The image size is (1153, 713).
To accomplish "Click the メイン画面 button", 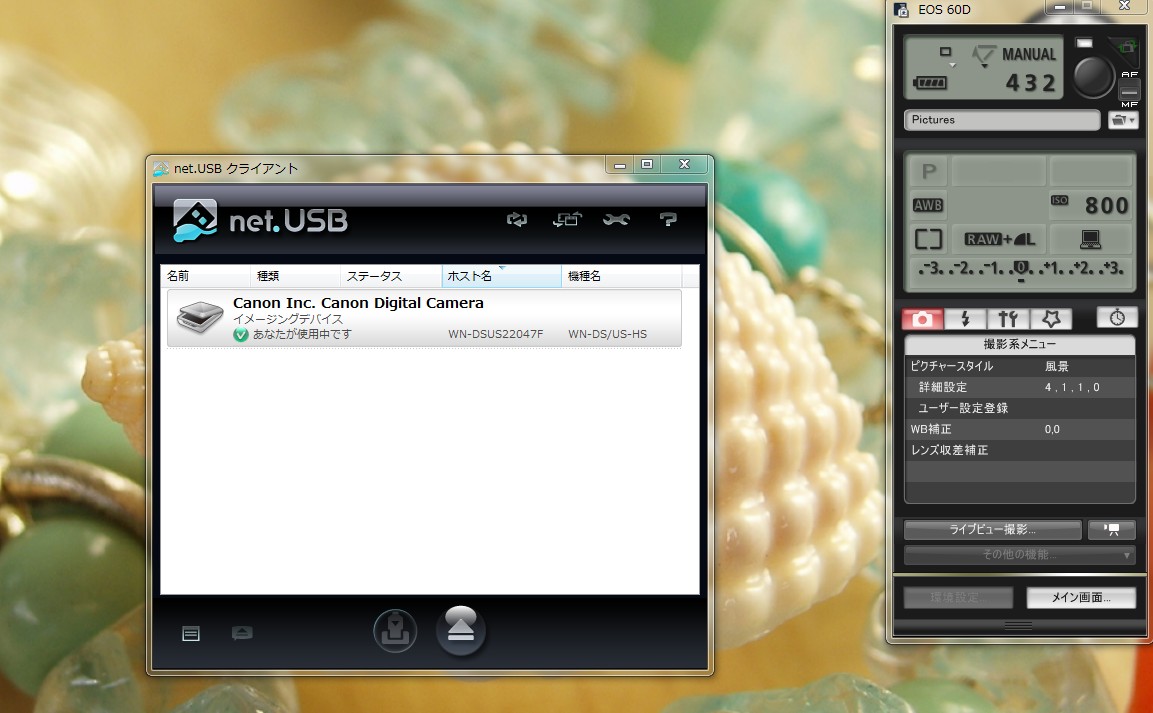I will [1081, 597].
